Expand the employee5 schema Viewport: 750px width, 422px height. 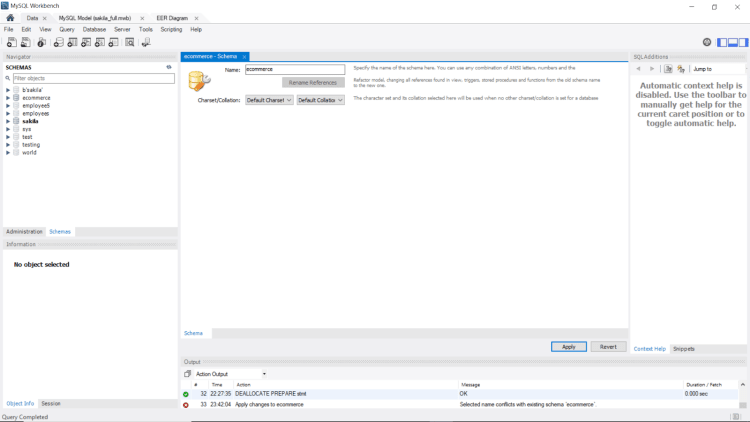8,106
